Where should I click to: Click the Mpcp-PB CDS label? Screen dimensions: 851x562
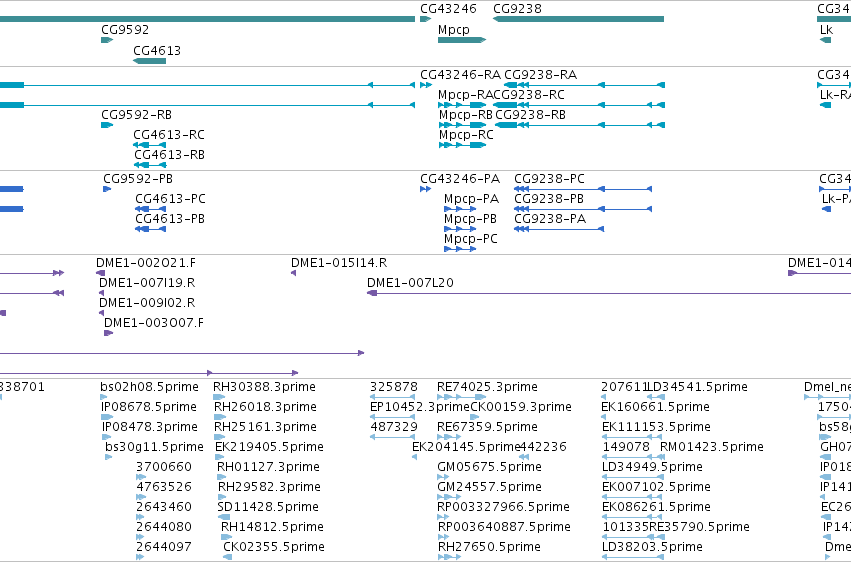[x=470, y=219]
